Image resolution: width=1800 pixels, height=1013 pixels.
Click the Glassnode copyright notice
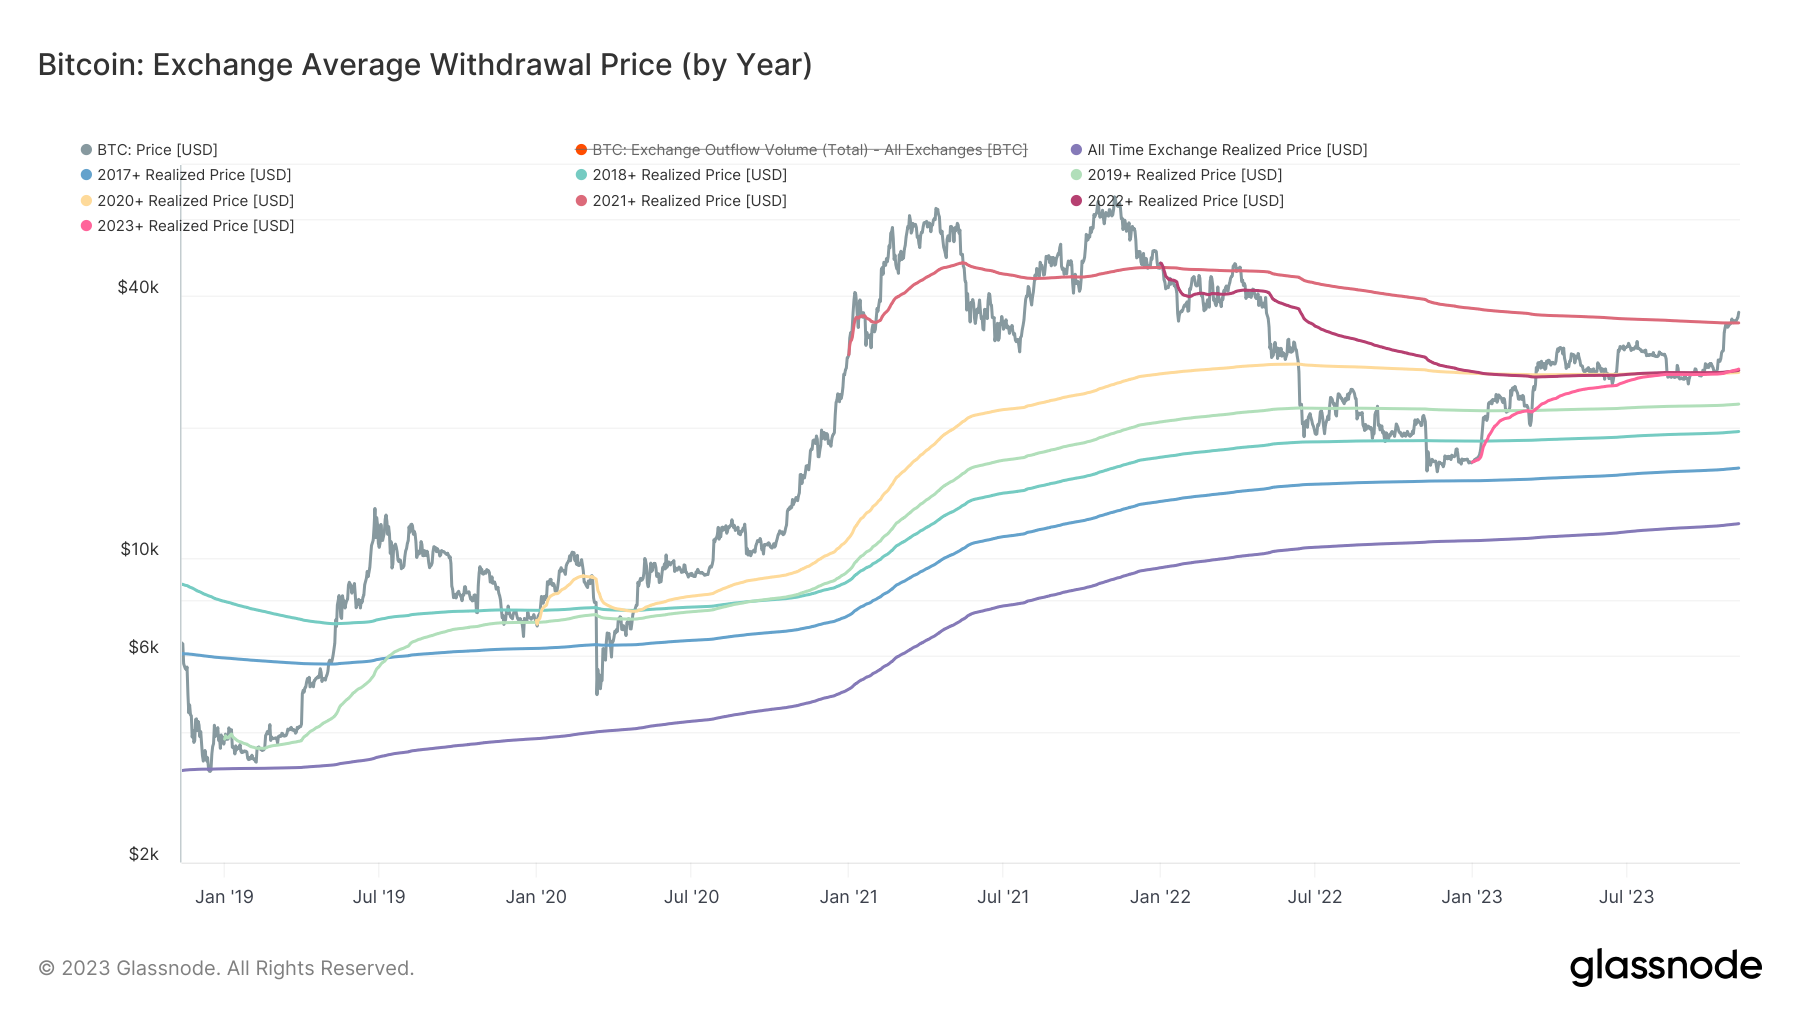coord(226,968)
